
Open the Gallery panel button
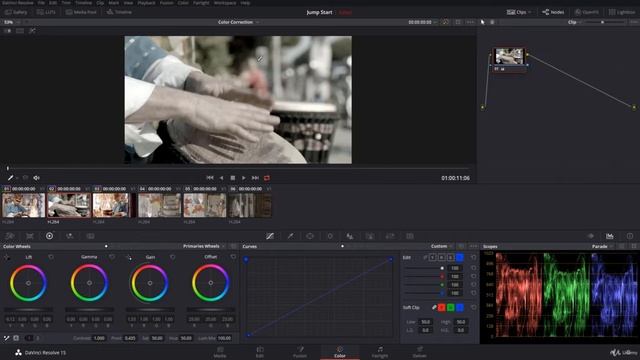coord(16,12)
